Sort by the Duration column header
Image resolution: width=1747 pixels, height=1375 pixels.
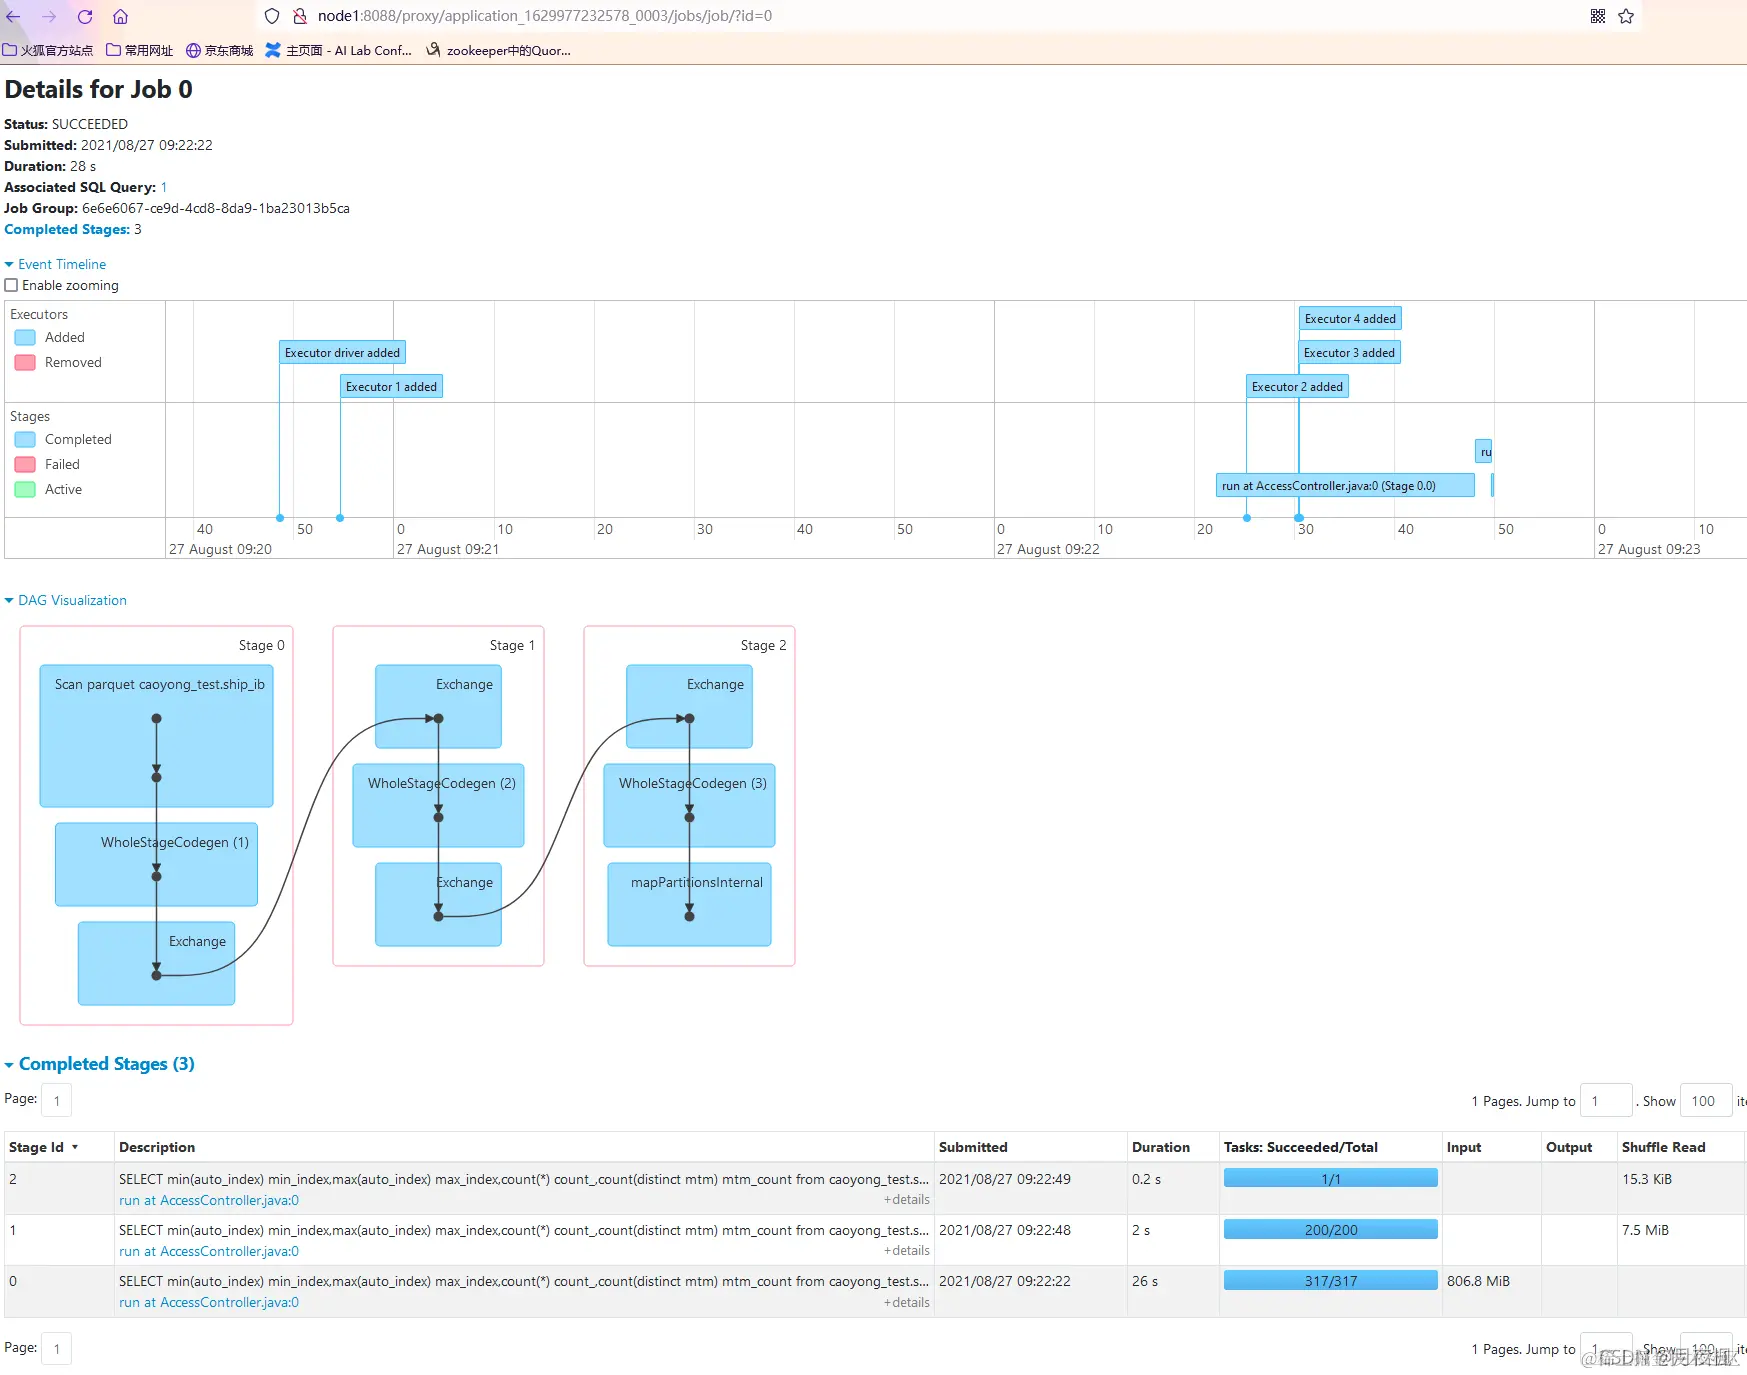tap(1160, 1147)
